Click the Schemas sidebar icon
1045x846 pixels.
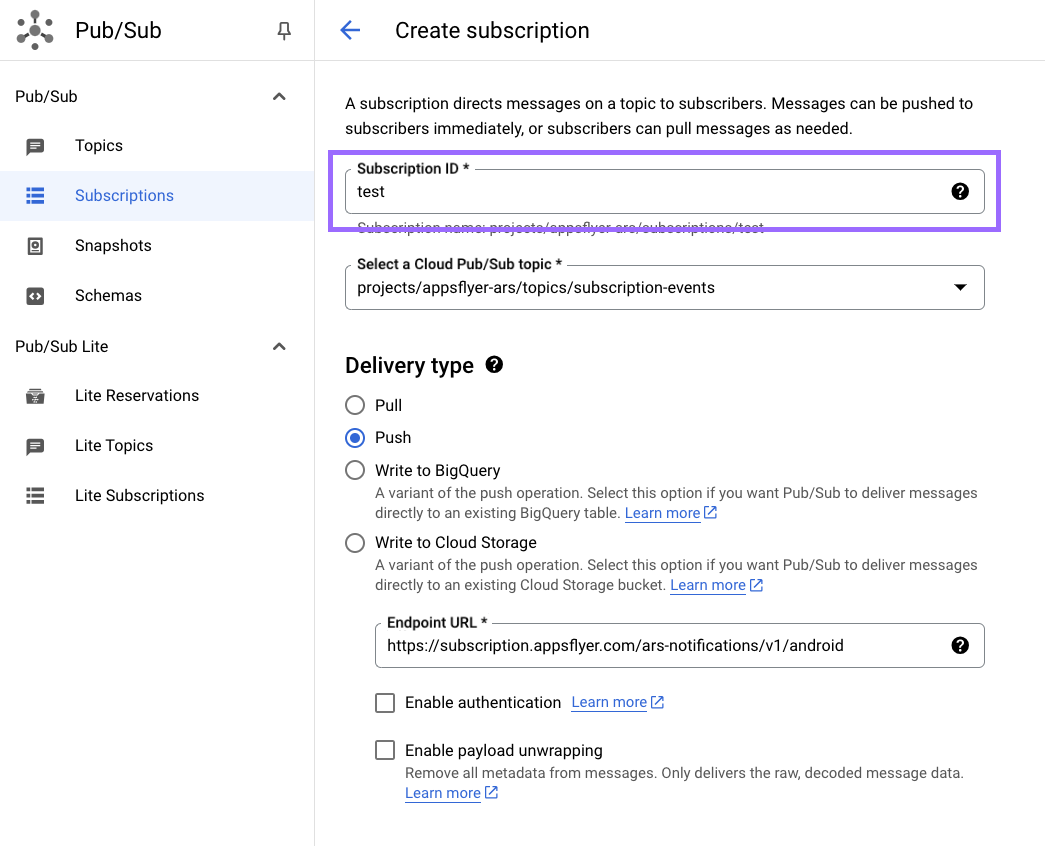click(x=35, y=296)
